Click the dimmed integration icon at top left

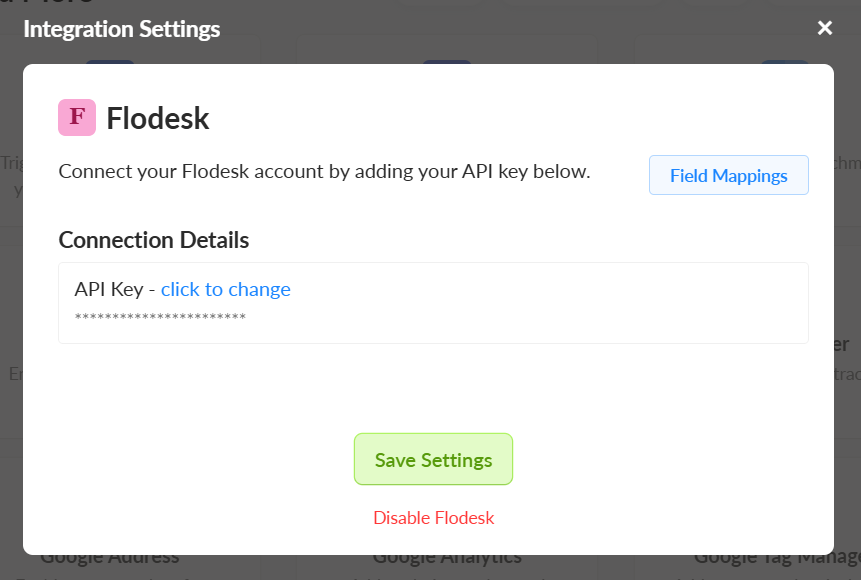pos(110,61)
